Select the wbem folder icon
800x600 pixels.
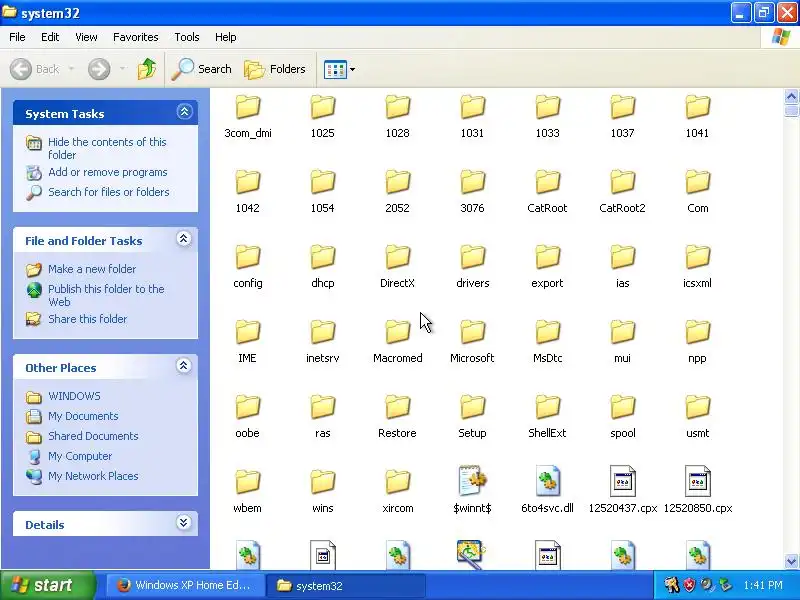248,482
